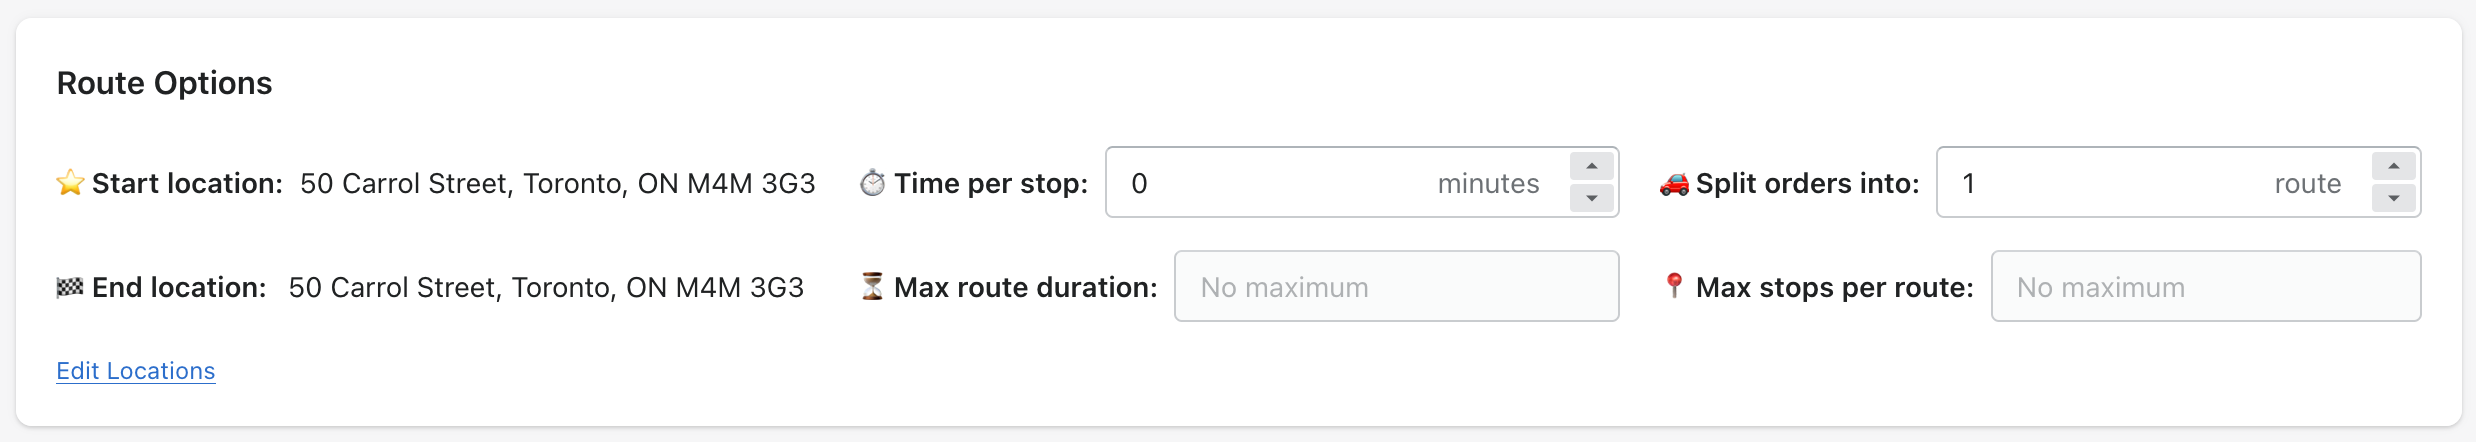Click the Max route duration input
Screen dimensions: 2476x442
[1396, 287]
